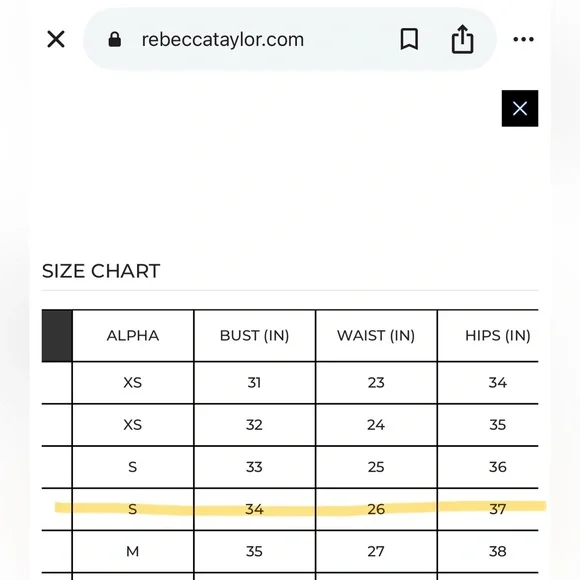Tap the dark corner cell of the table
580x580 pixels.
coord(57,335)
